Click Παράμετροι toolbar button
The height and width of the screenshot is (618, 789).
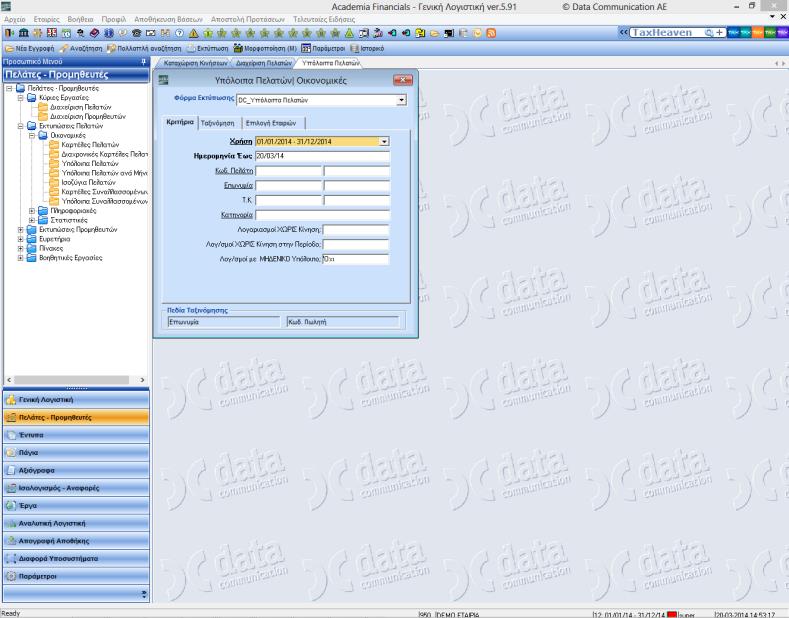[x=324, y=48]
